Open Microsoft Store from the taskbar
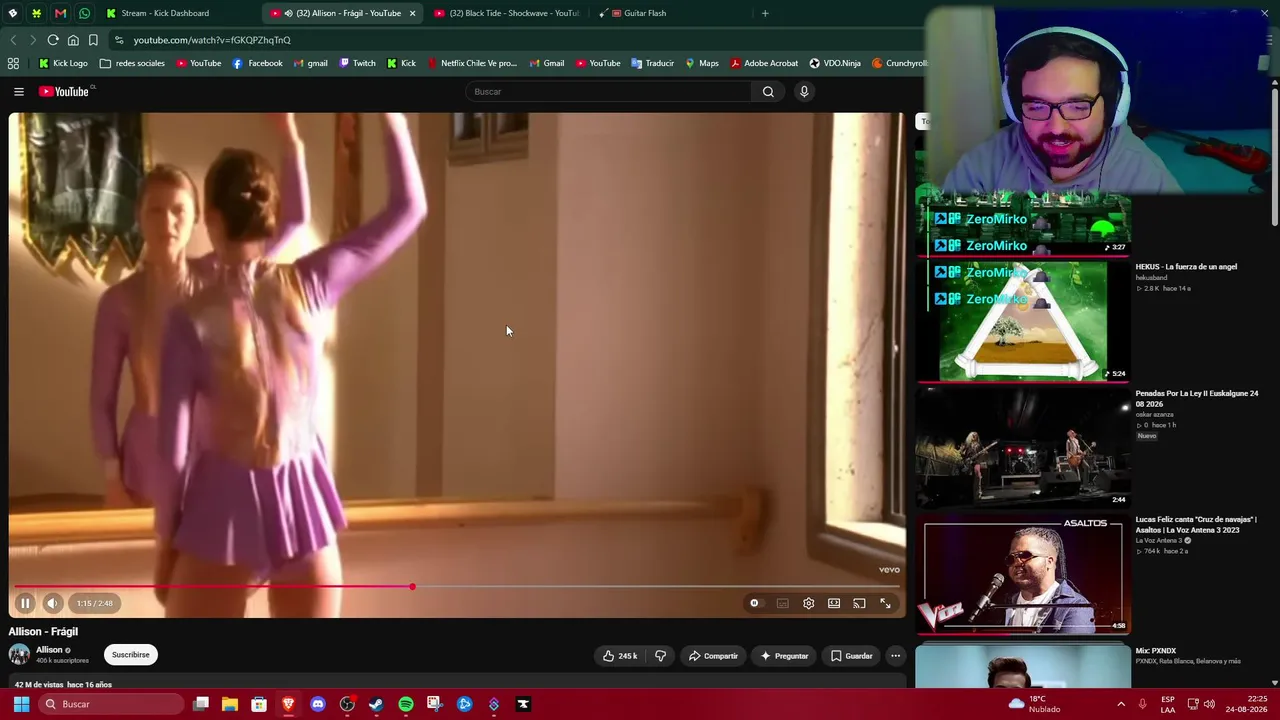The height and width of the screenshot is (720, 1280). tap(259, 704)
